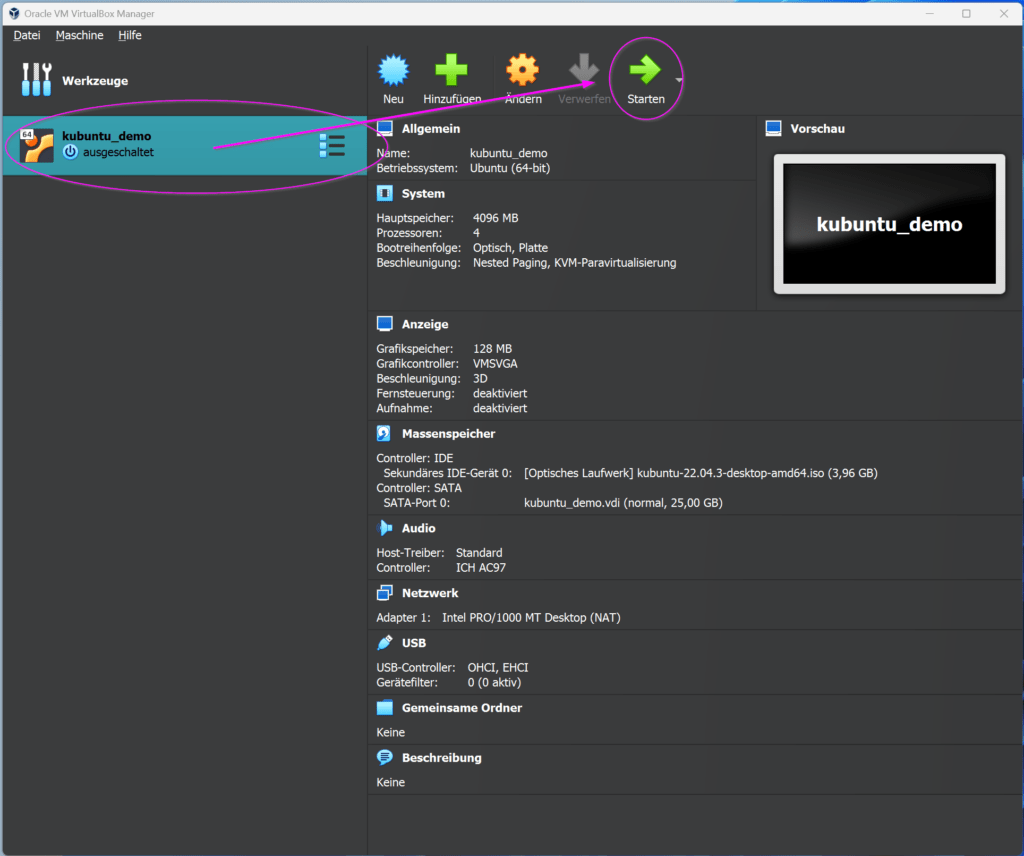Image resolution: width=1024 pixels, height=856 pixels.
Task: Click the Betriebssystem value Ubuntu (64-bit)
Action: pos(510,168)
